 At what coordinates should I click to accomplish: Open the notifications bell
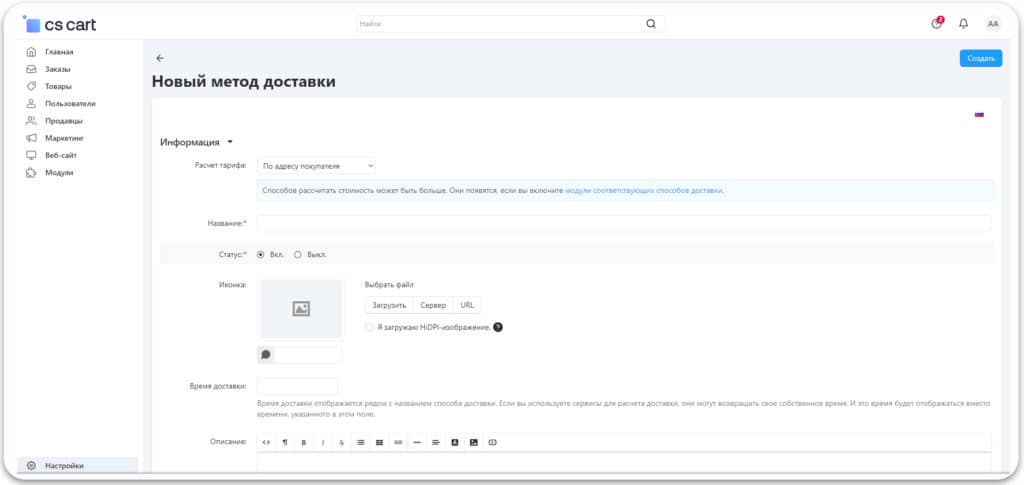pos(963,24)
